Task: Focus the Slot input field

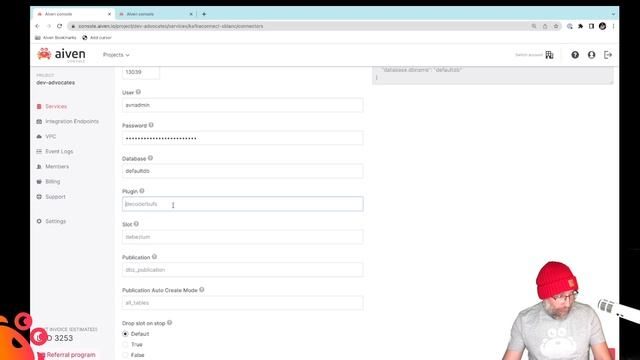Action: [242, 237]
